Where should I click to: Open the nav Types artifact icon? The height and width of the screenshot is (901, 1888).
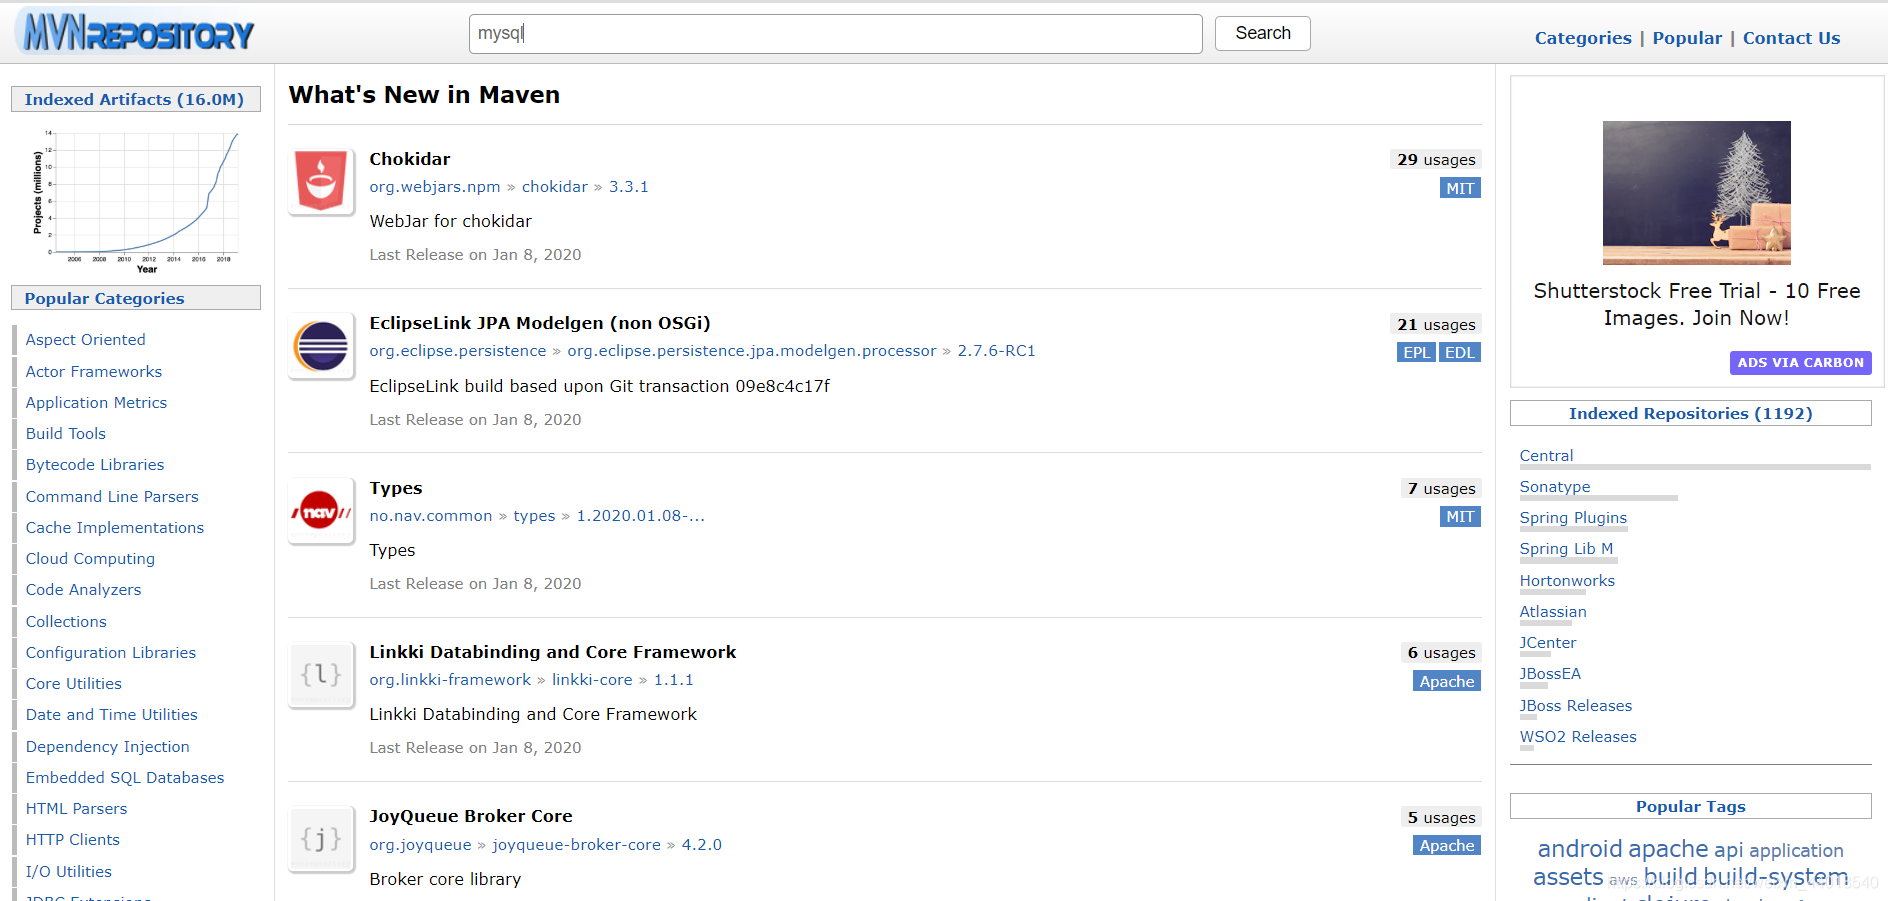tap(321, 511)
